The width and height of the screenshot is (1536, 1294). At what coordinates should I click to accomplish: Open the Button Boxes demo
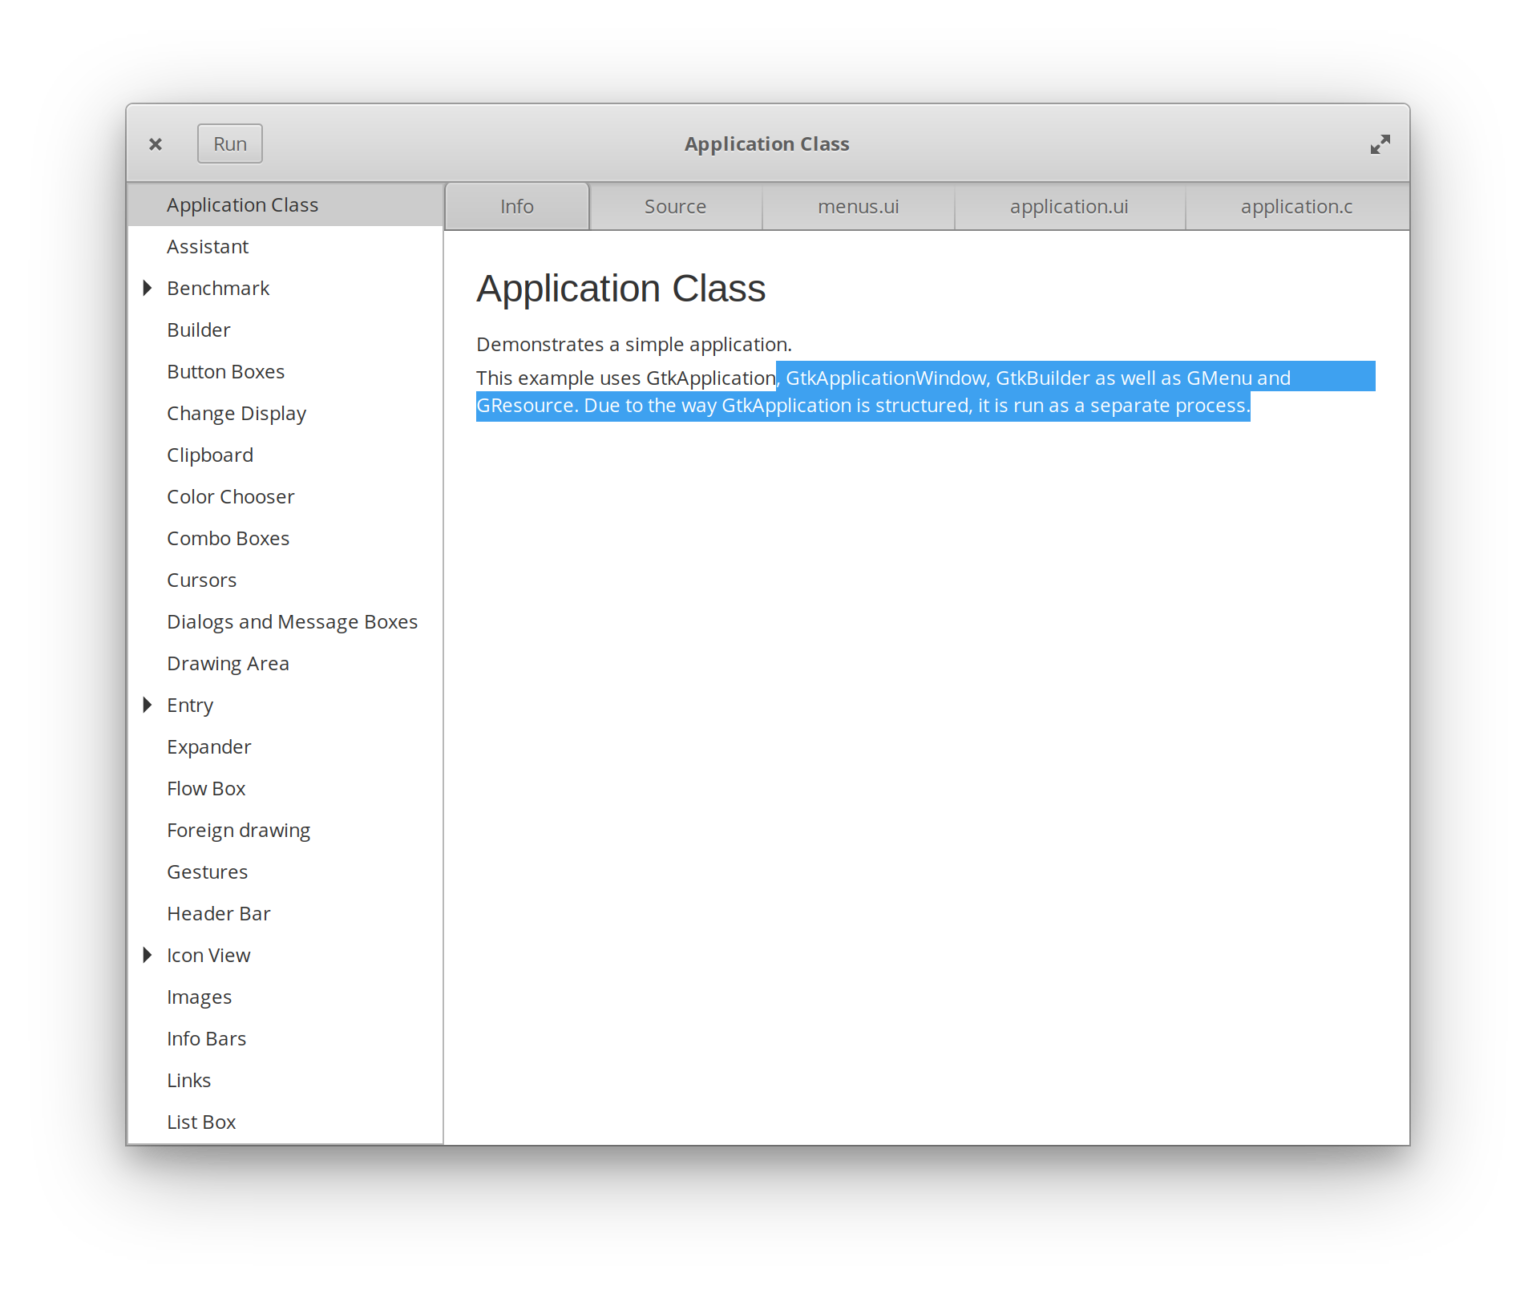pyautogui.click(x=226, y=371)
